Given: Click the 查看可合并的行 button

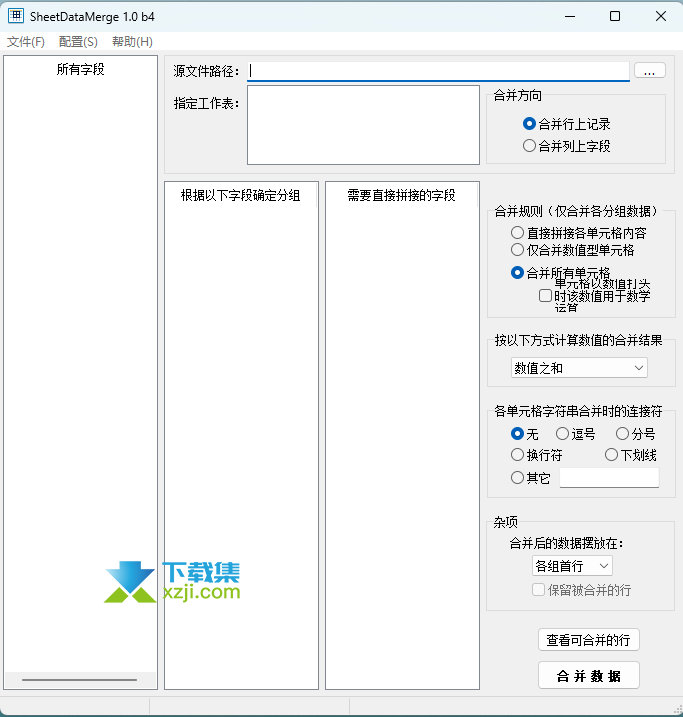Looking at the screenshot, I should tap(588, 640).
